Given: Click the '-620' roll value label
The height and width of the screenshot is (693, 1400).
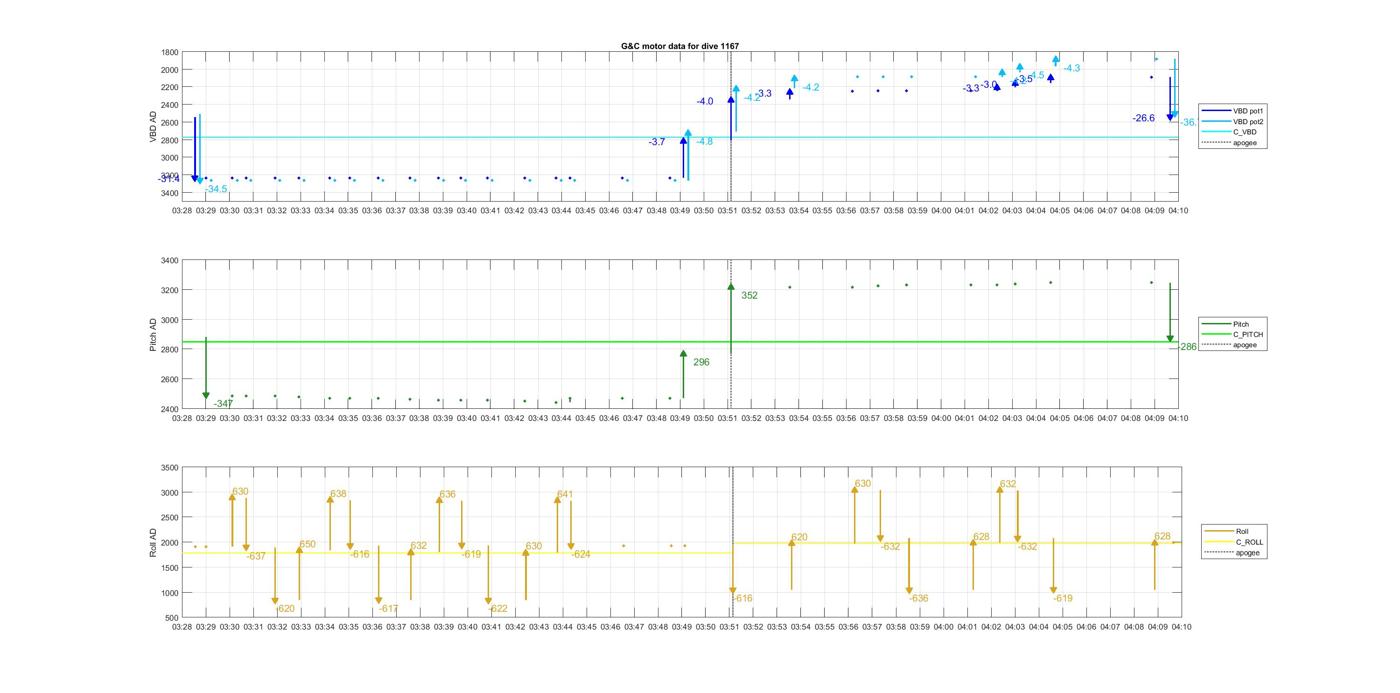Looking at the screenshot, I should coord(285,609).
